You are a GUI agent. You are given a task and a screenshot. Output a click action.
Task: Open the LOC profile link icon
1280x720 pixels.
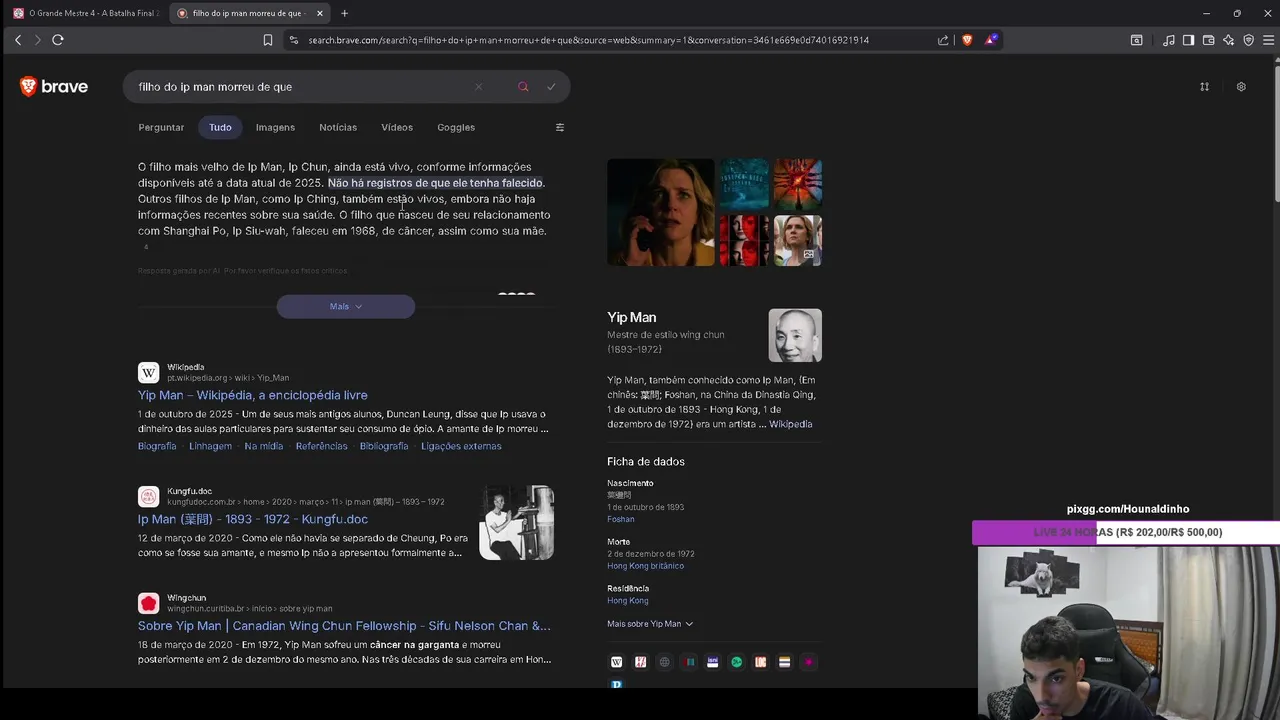[x=761, y=662]
